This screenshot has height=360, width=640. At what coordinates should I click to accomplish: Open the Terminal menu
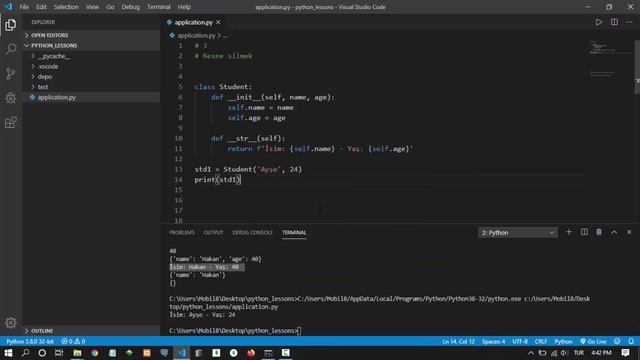[159, 7]
